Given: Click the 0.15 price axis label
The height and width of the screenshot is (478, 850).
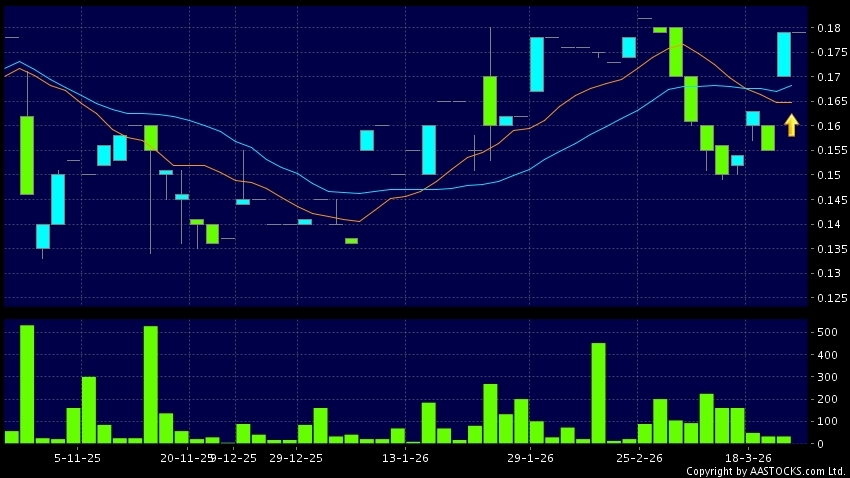Looking at the screenshot, I should (828, 176).
